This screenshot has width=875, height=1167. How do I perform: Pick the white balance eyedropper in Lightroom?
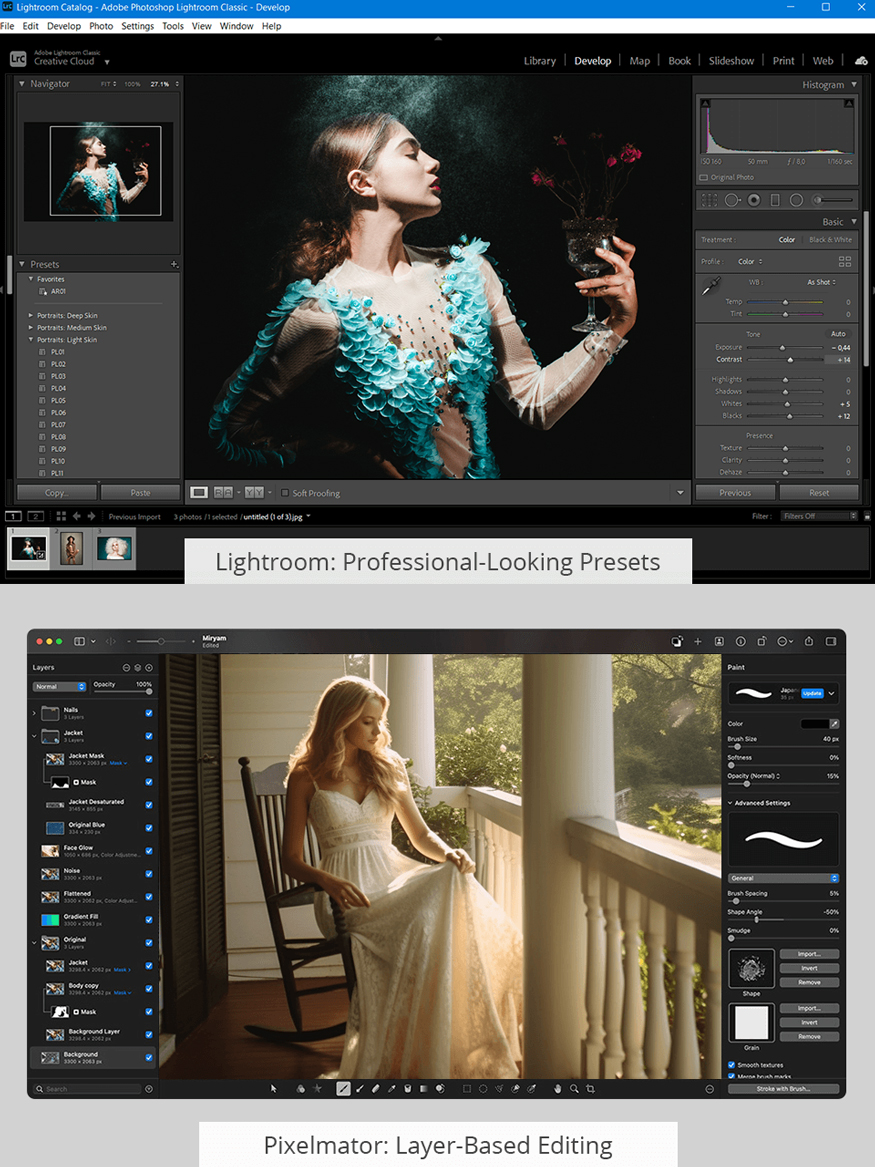tap(711, 286)
